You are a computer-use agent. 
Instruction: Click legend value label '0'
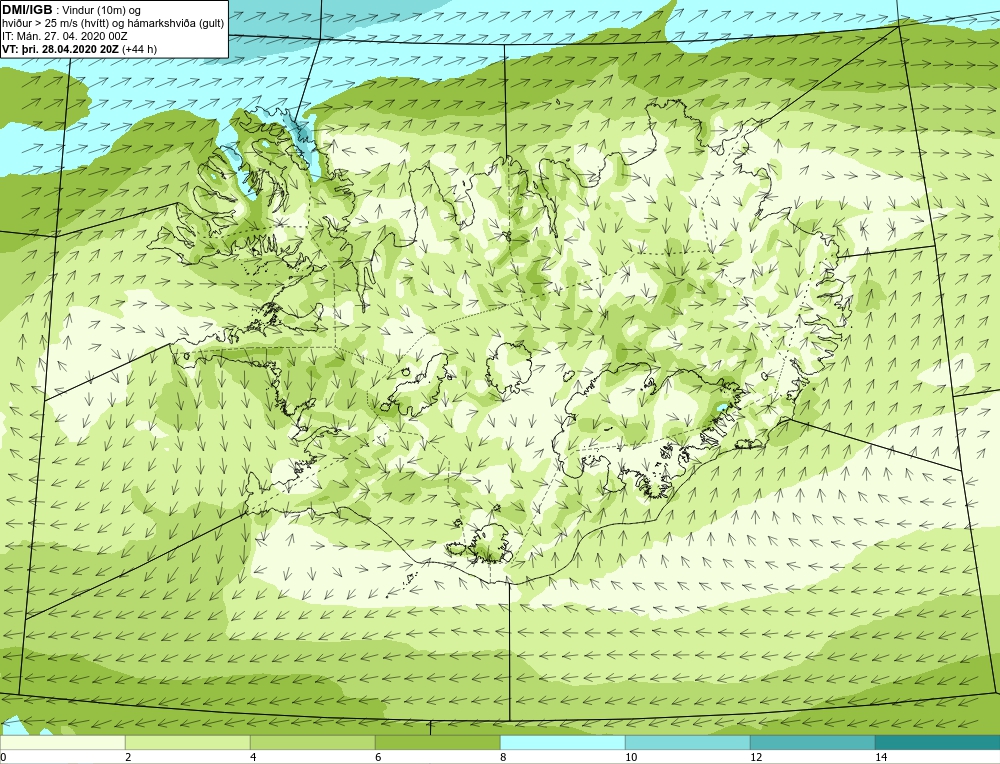pos(3,757)
